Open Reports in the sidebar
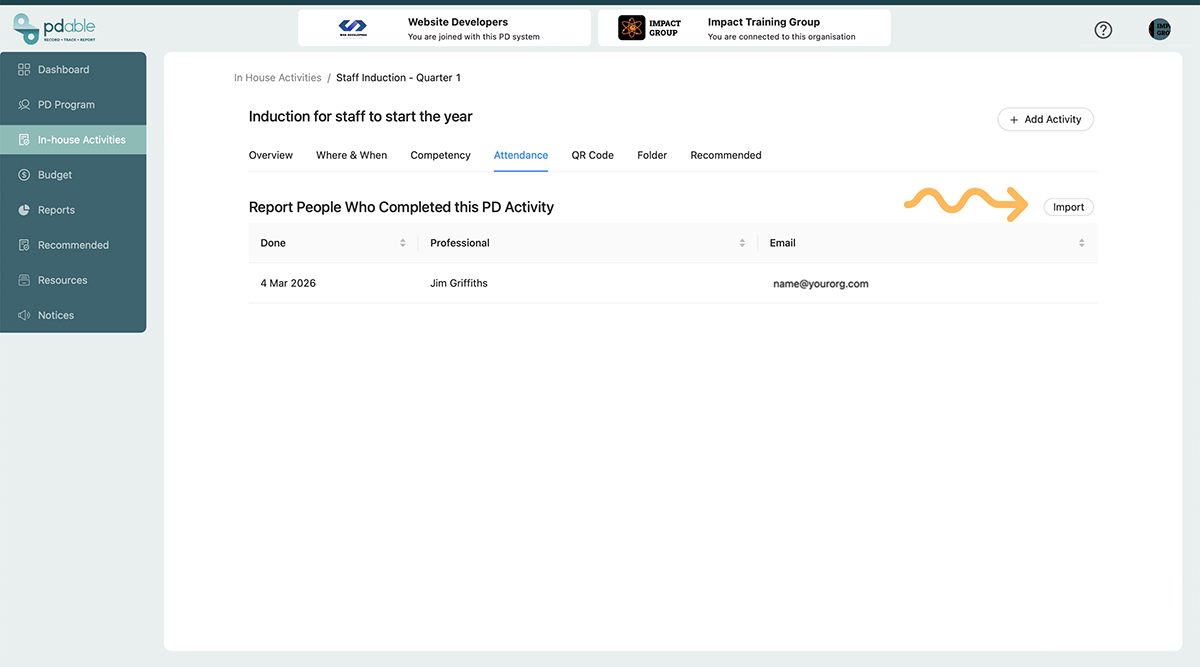The height and width of the screenshot is (667, 1200). point(73,210)
